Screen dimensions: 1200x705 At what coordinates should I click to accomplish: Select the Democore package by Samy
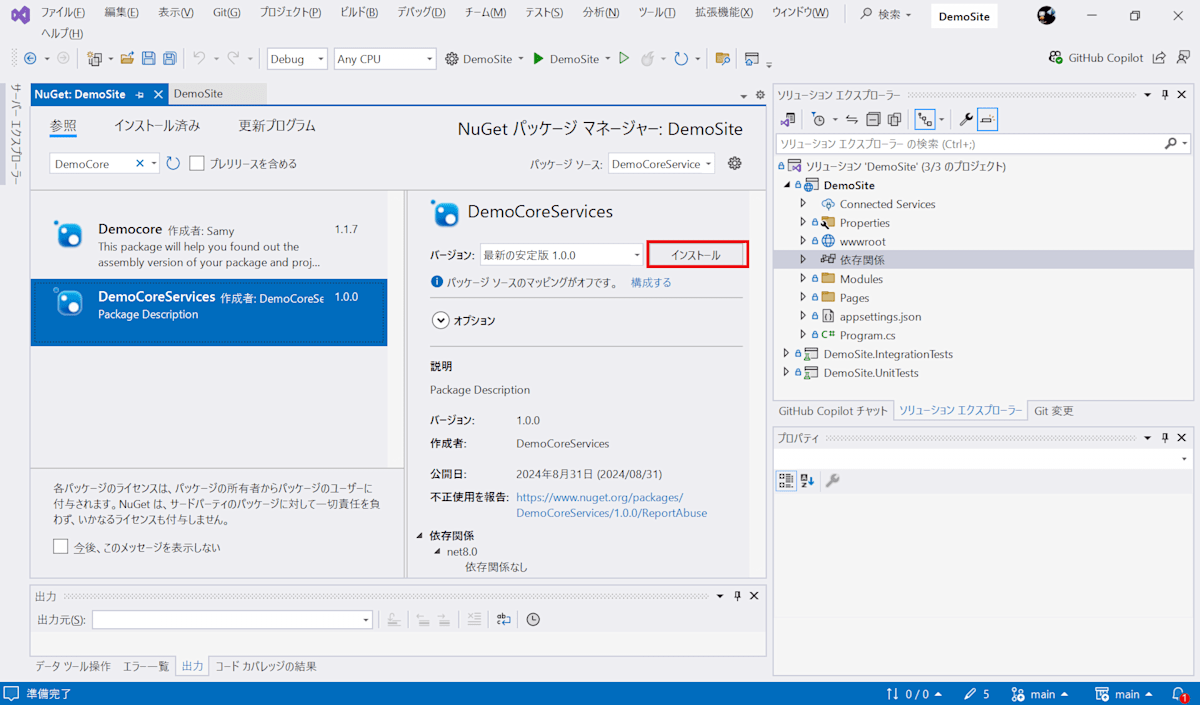coord(209,245)
